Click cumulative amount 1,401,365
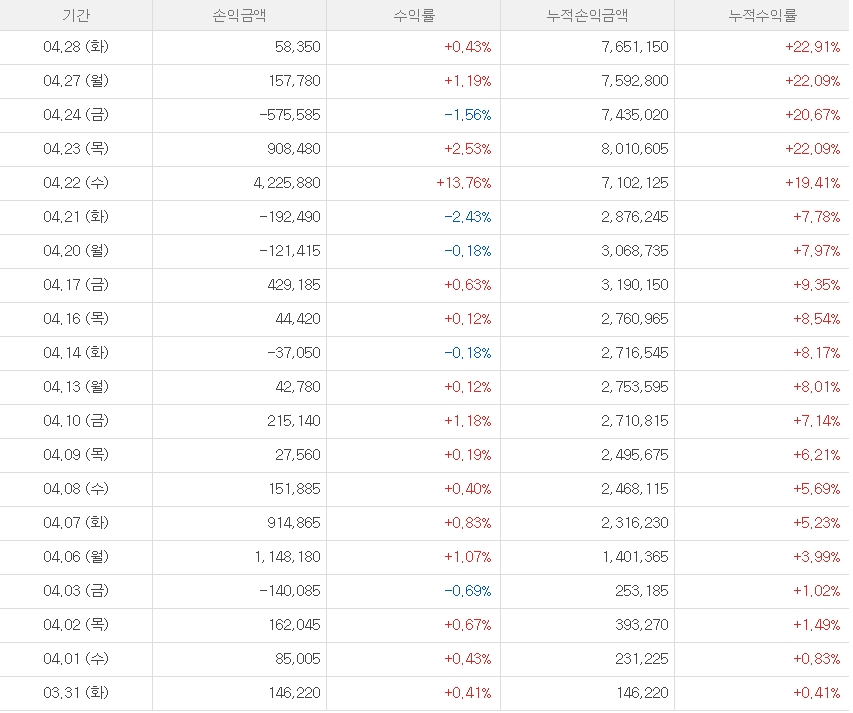Screen dimensions: 853x713 pos(635,556)
